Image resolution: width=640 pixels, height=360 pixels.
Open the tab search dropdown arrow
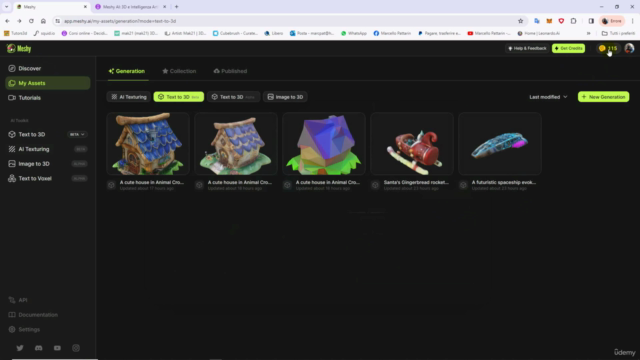(x=7, y=7)
